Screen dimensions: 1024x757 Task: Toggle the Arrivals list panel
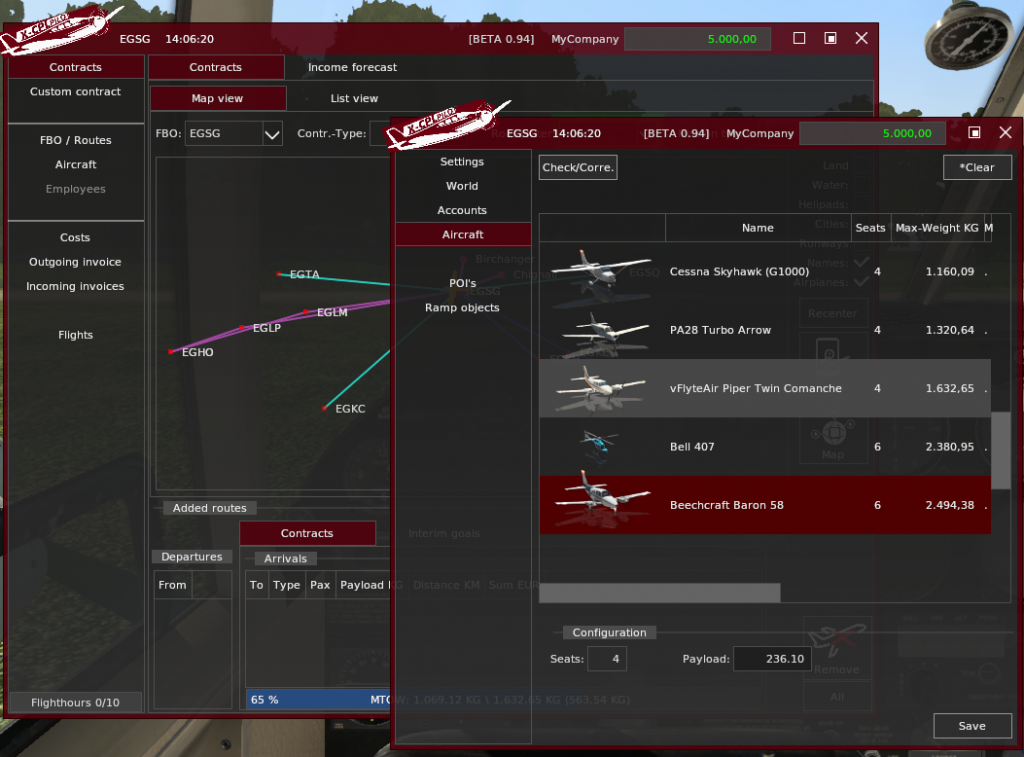click(285, 558)
